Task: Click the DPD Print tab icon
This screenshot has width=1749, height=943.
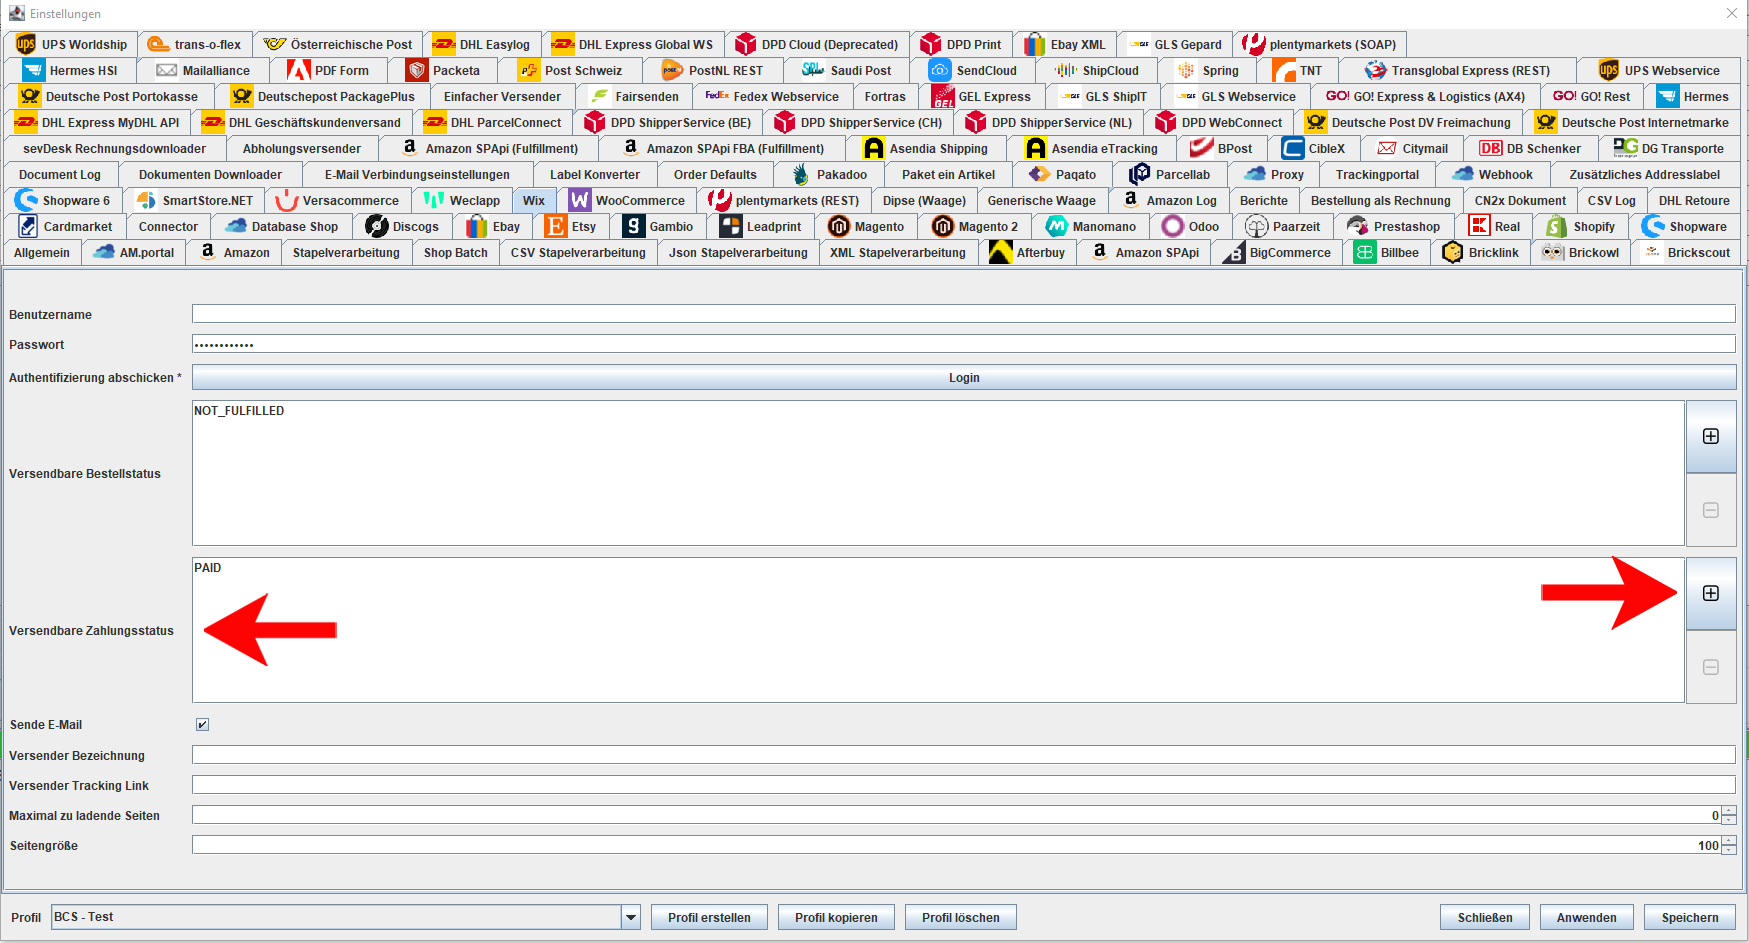Action: [x=931, y=44]
